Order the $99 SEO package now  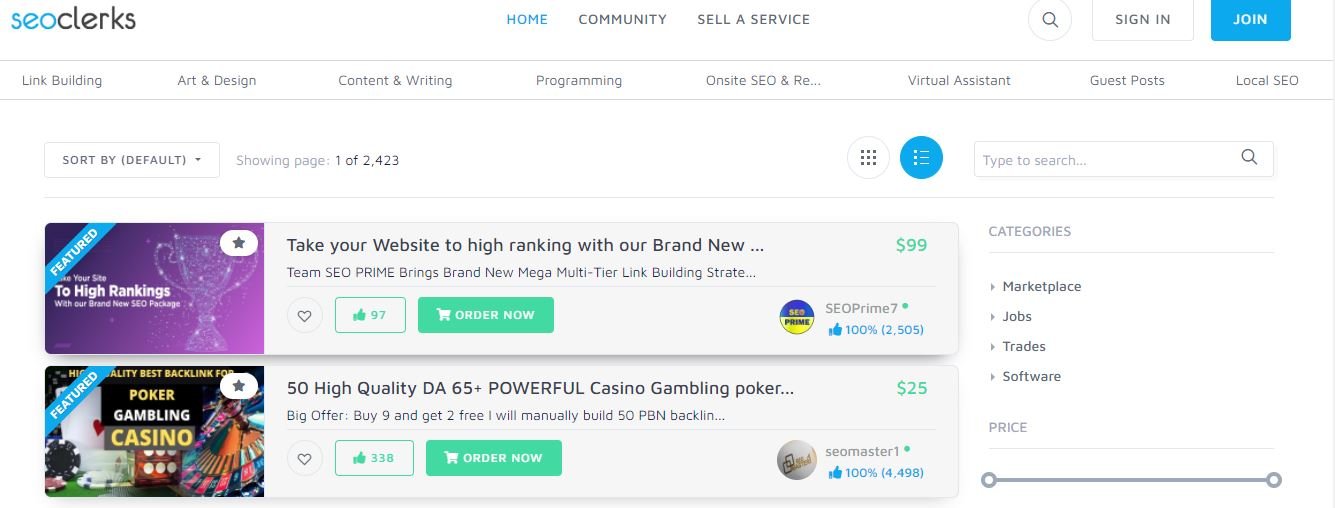pos(486,315)
